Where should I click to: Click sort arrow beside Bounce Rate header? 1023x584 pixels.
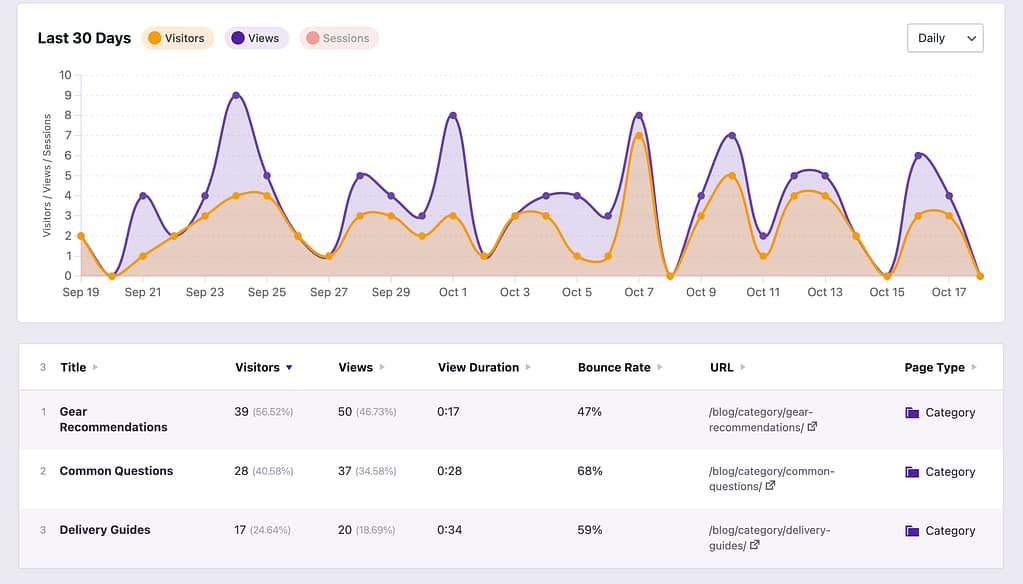tap(660, 367)
